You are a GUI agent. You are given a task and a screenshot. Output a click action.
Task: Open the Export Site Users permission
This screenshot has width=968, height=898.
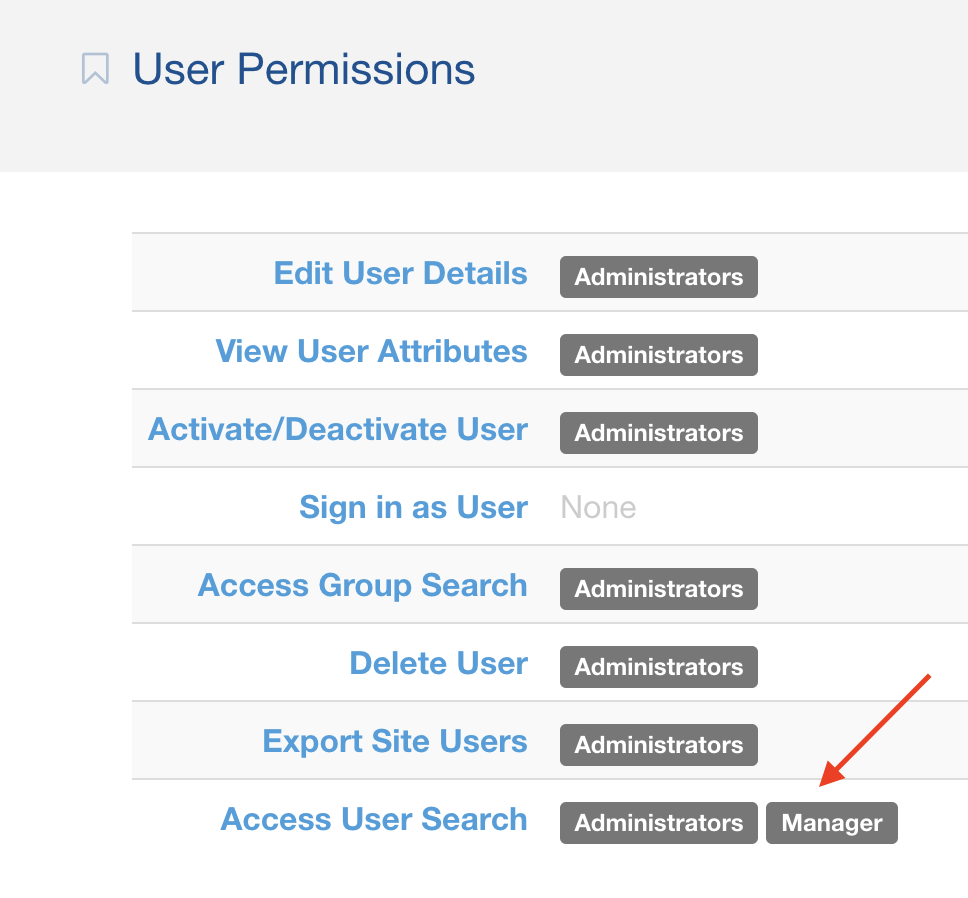pyautogui.click(x=394, y=741)
